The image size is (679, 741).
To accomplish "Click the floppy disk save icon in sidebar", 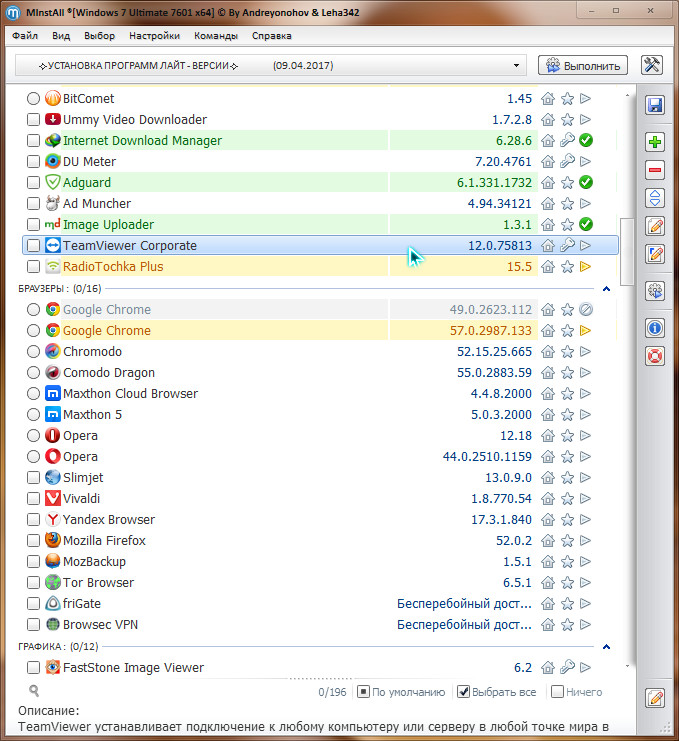I will [x=655, y=105].
